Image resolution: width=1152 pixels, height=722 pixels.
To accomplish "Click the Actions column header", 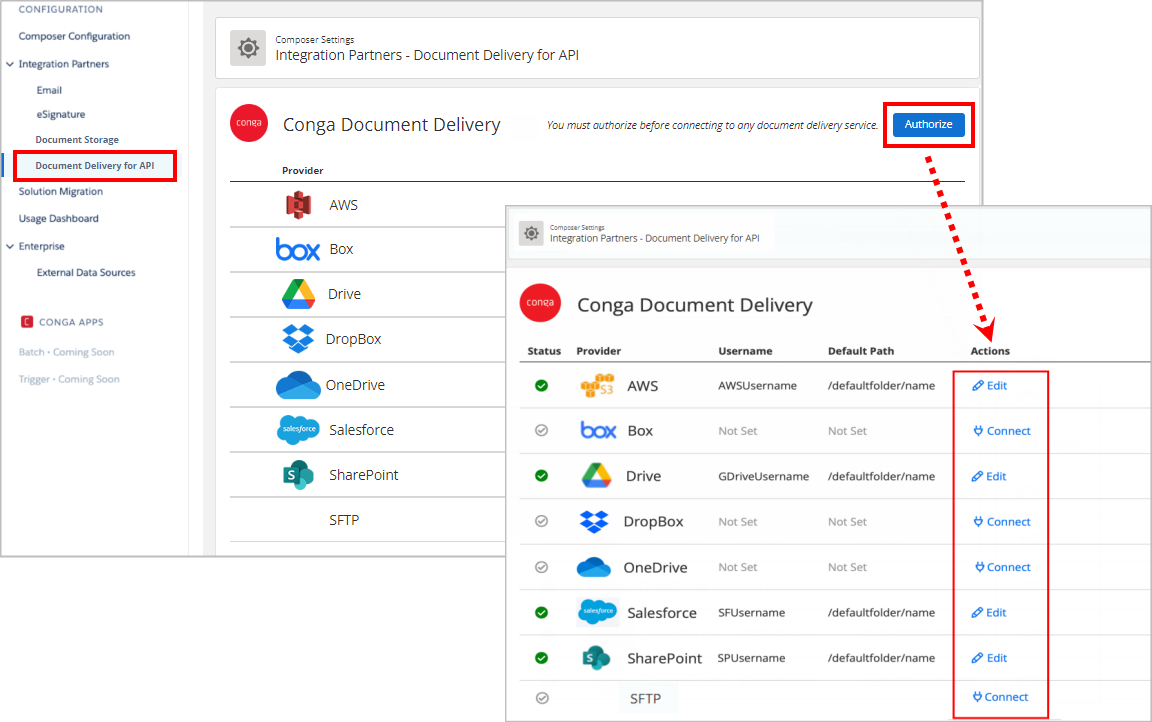I will tap(990, 351).
